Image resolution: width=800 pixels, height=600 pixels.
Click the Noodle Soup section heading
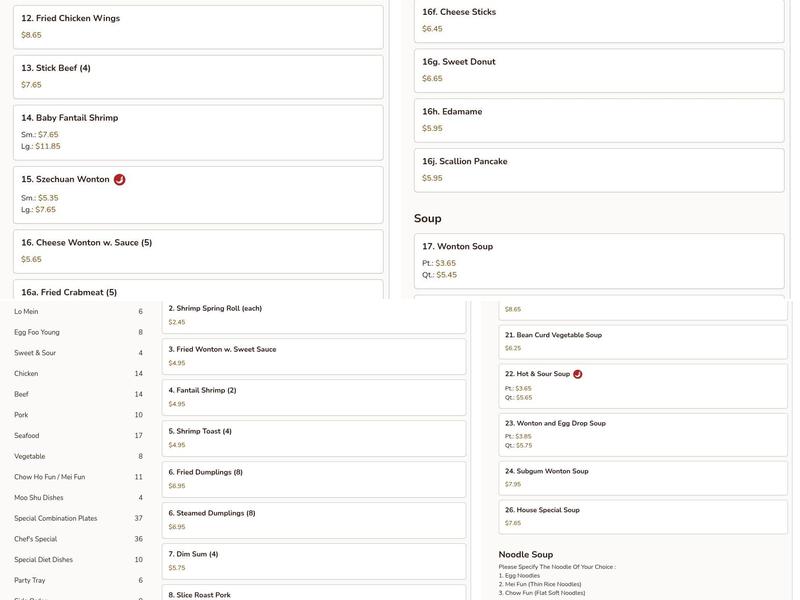point(526,555)
